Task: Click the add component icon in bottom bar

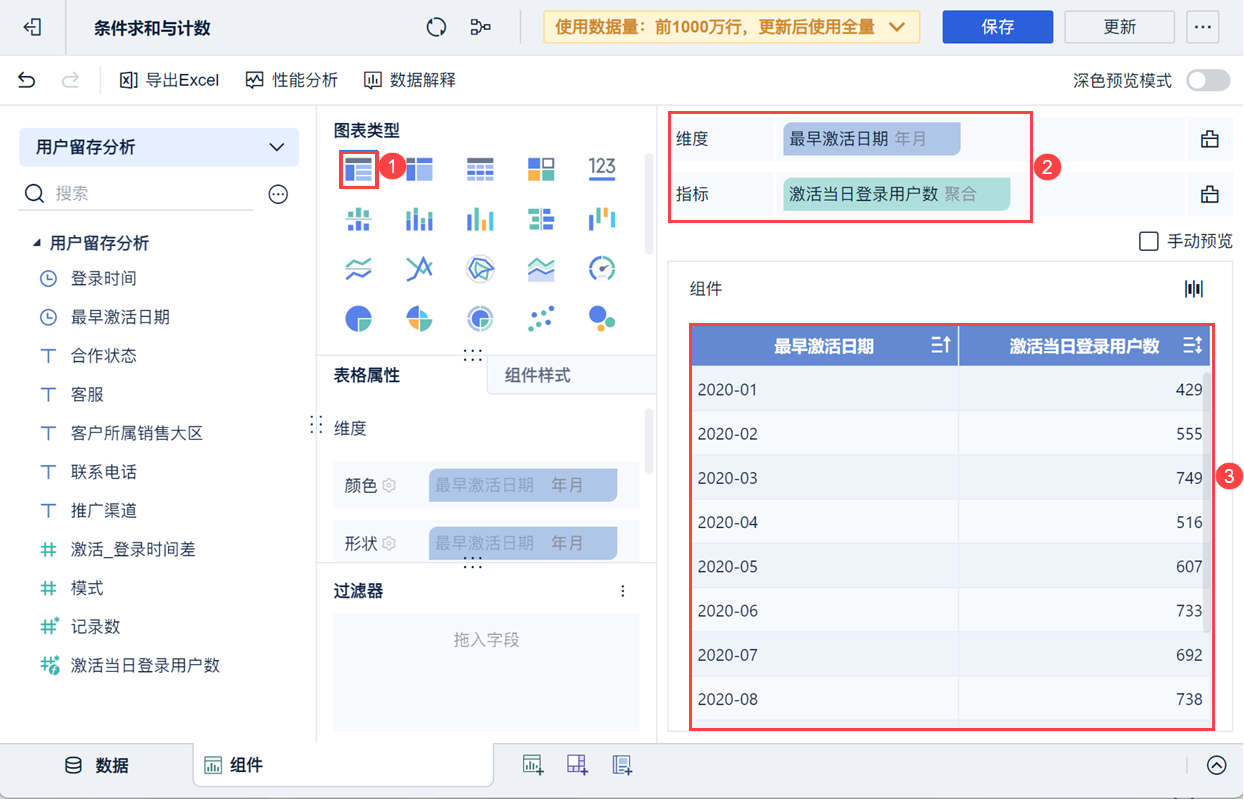Action: click(x=532, y=765)
